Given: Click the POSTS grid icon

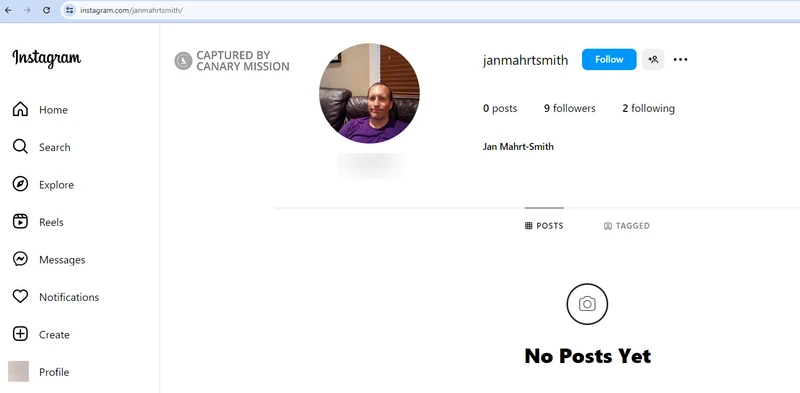Looking at the screenshot, I should coord(529,226).
